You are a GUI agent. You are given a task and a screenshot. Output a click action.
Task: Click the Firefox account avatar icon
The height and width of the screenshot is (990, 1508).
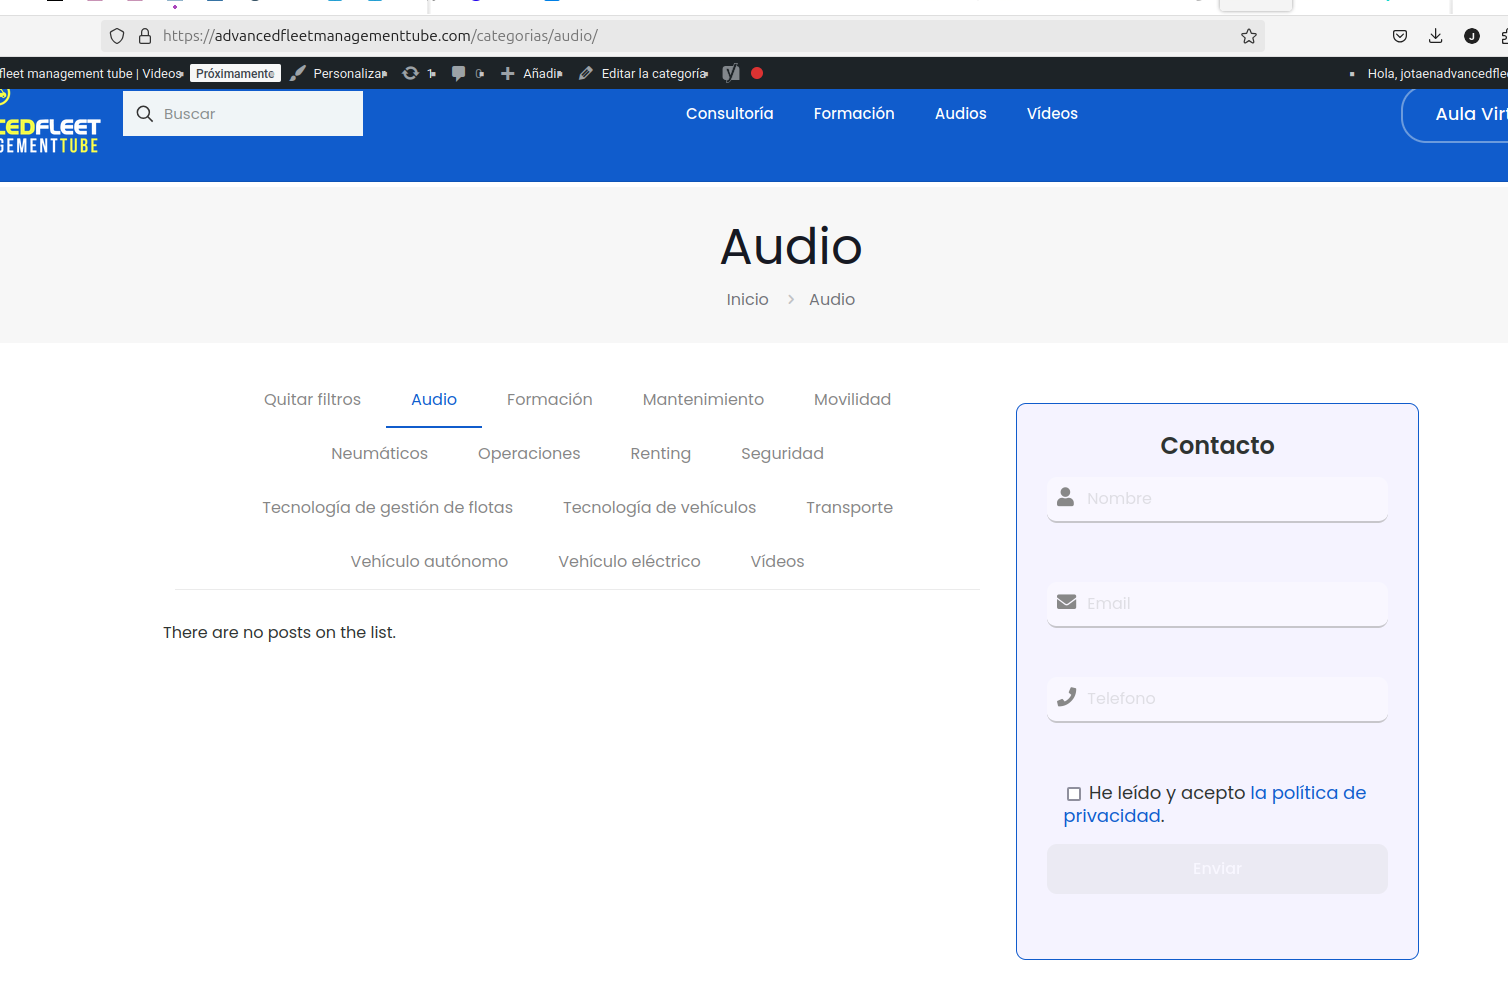1471,36
